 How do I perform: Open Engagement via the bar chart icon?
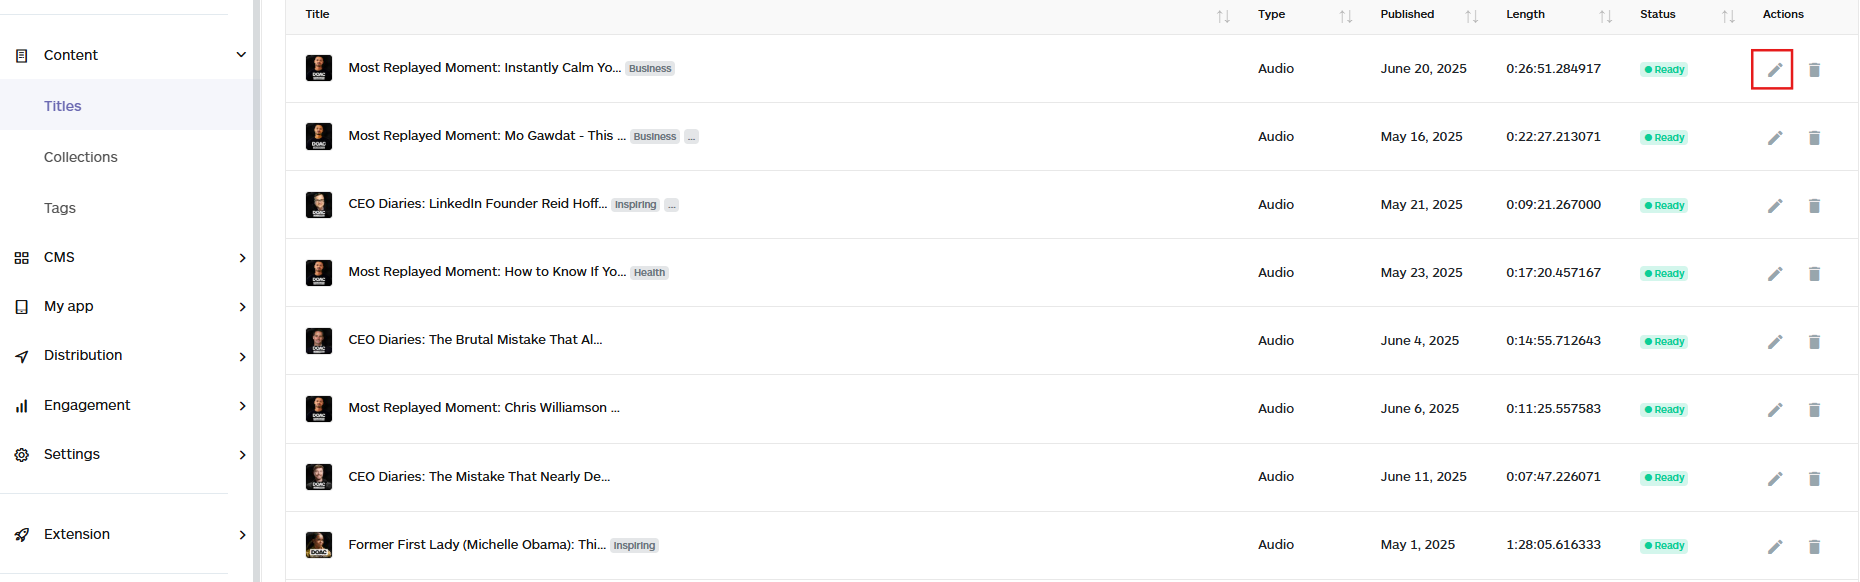(21, 405)
